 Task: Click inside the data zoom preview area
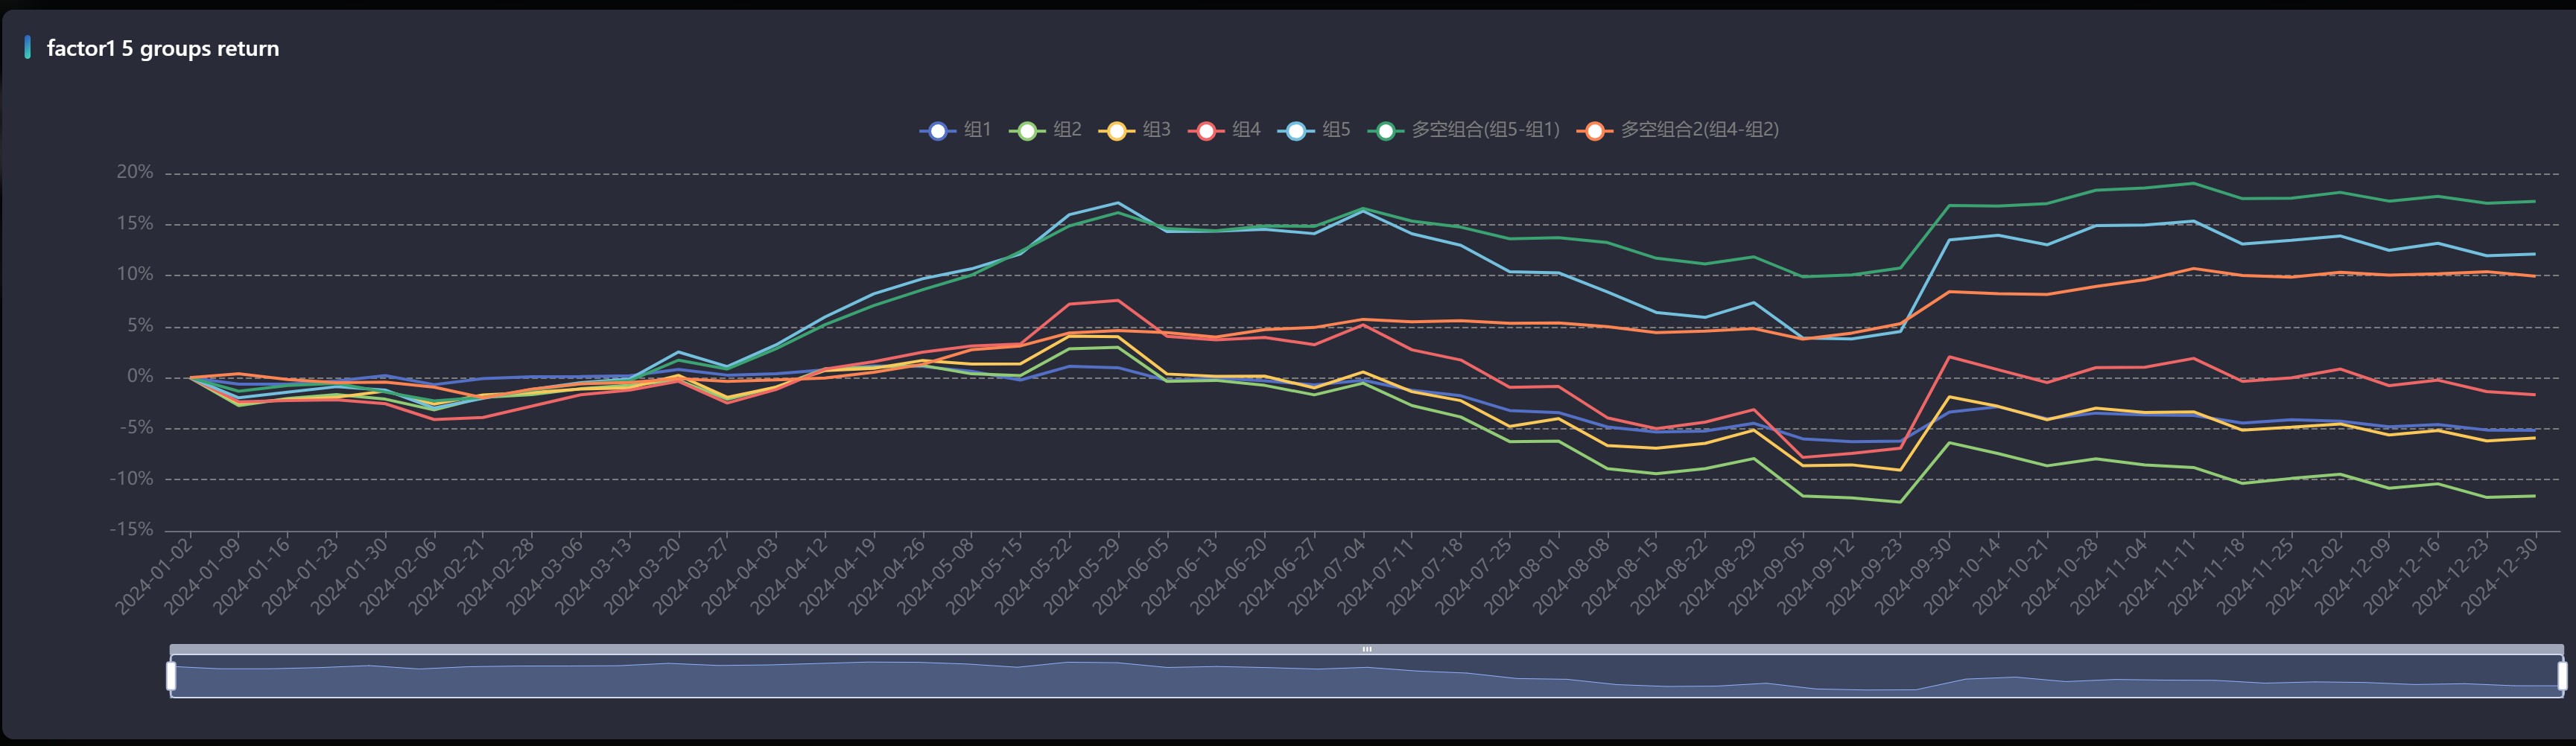pyautogui.click(x=1367, y=676)
